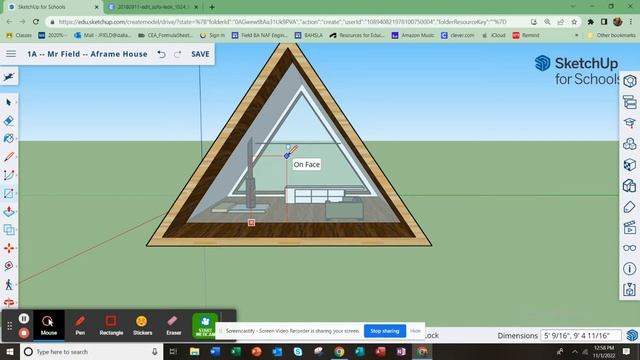Image resolution: width=640 pixels, height=360 pixels.
Task: Open the Components panel
Action: pyautogui.click(x=629, y=144)
